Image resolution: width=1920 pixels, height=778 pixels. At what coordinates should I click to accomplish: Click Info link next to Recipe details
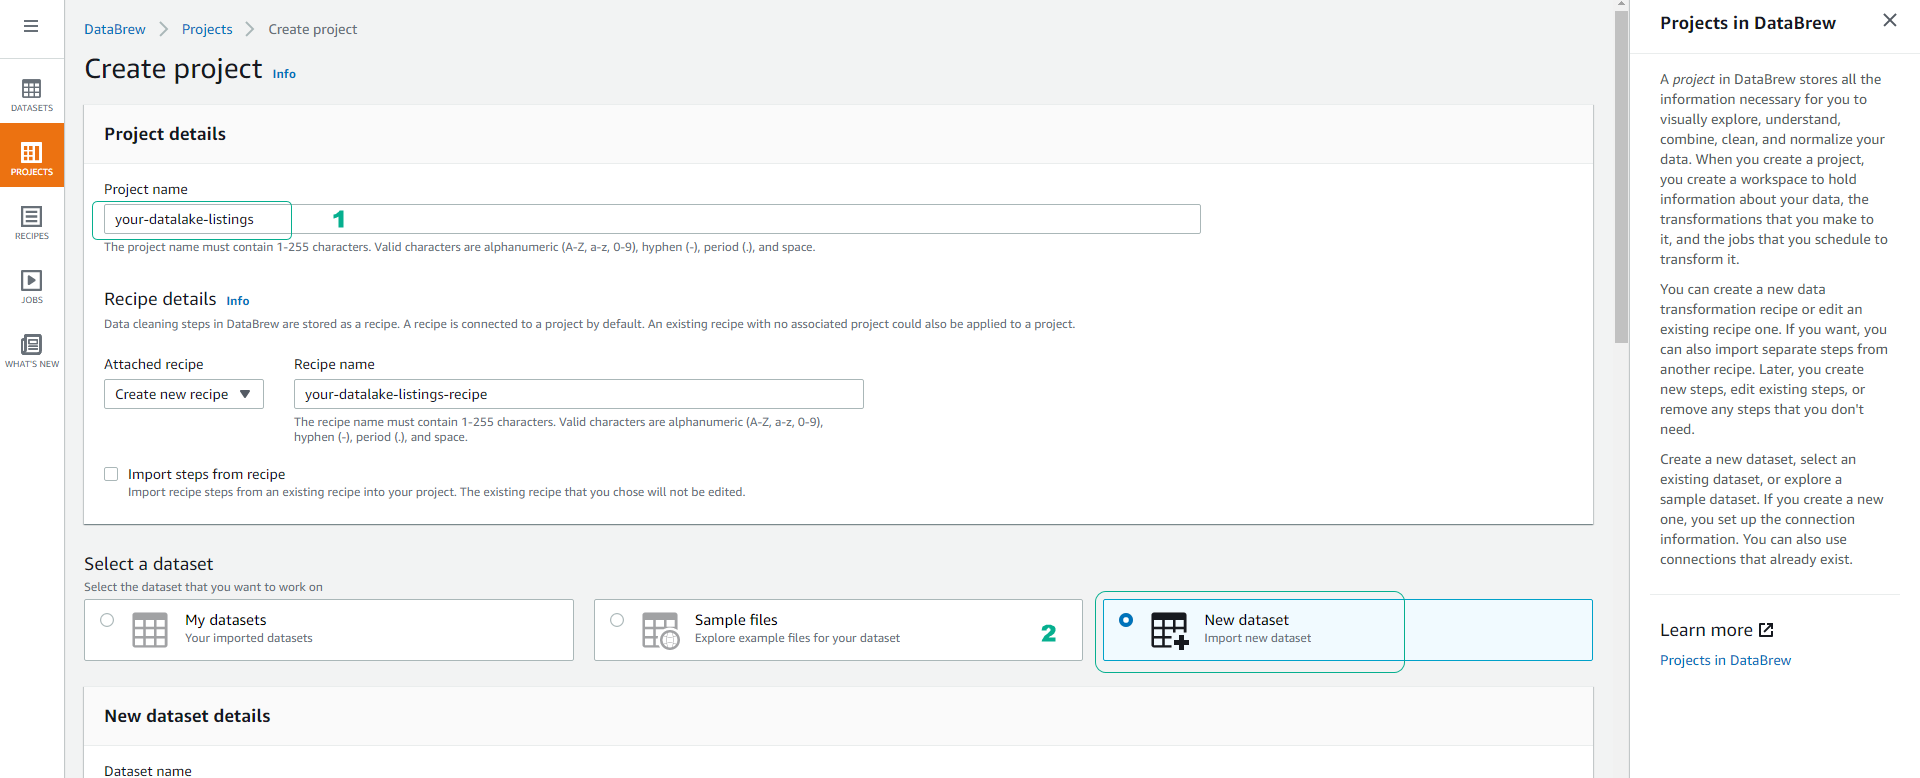click(x=238, y=301)
